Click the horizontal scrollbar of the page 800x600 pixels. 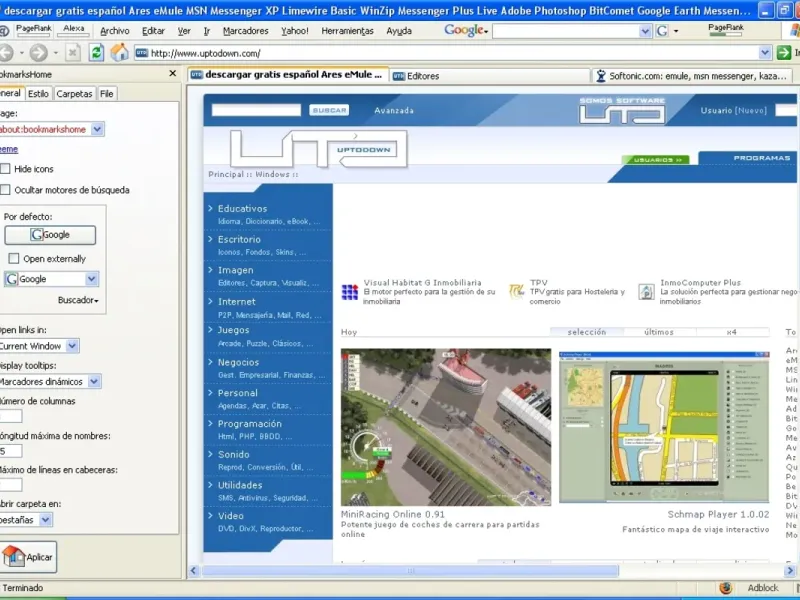coord(410,571)
